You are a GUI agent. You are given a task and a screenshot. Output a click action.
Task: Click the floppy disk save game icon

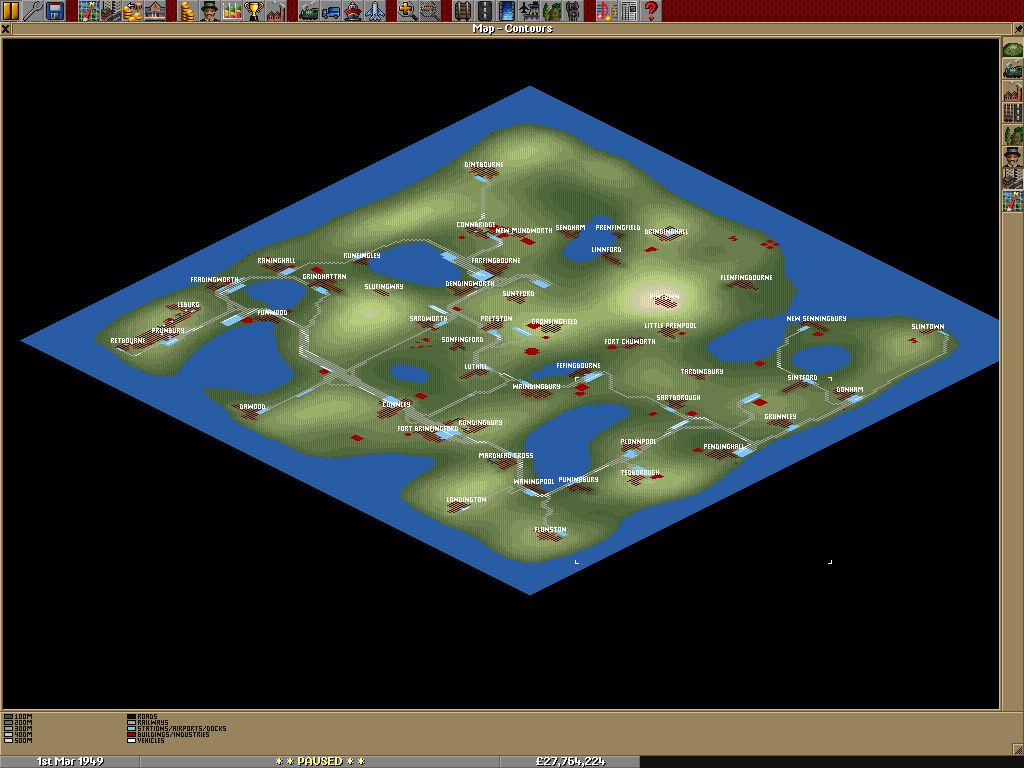point(55,10)
